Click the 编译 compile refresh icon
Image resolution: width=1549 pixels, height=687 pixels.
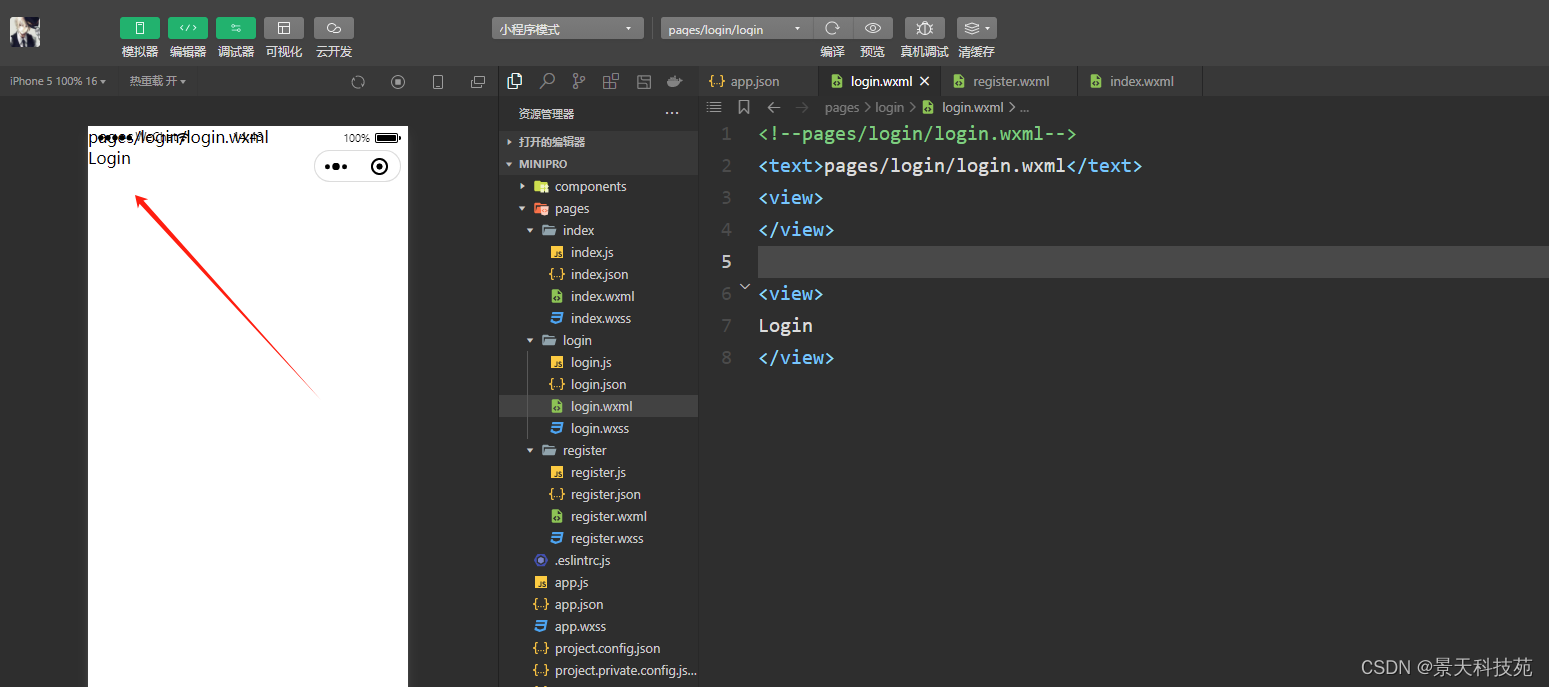pos(832,28)
